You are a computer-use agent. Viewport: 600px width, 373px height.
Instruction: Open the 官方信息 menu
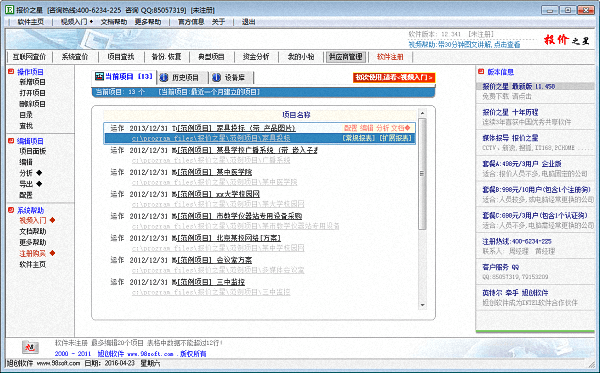pos(191,22)
